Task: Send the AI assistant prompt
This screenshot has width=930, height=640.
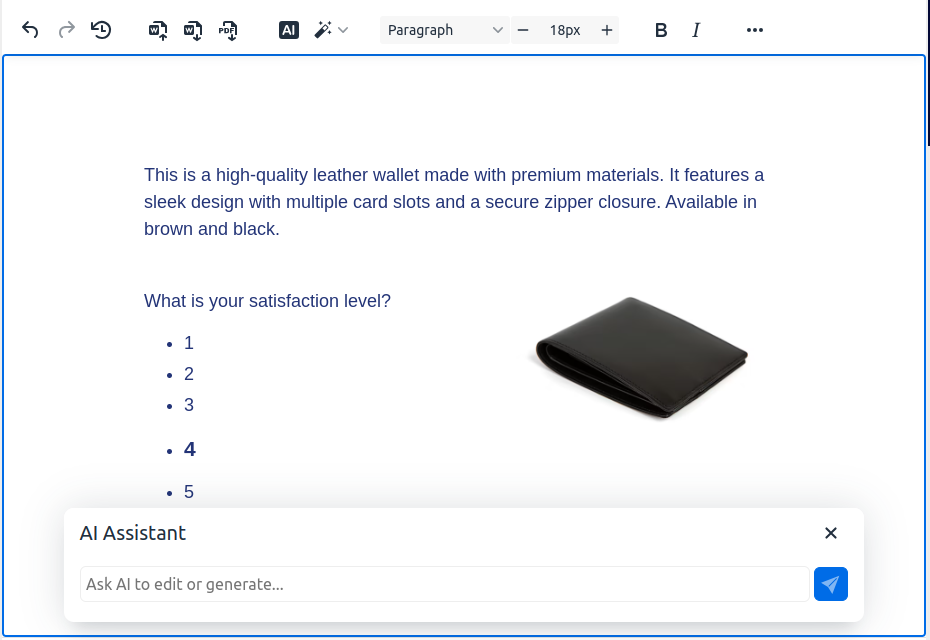Action: click(x=831, y=584)
